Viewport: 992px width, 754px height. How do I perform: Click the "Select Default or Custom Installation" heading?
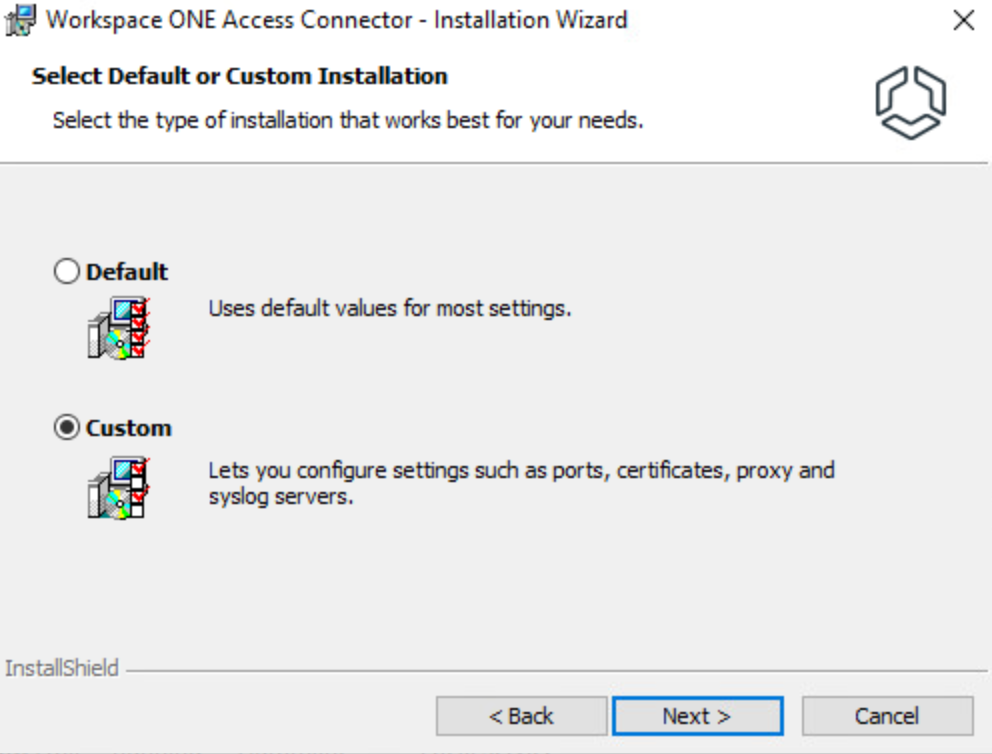point(240,76)
